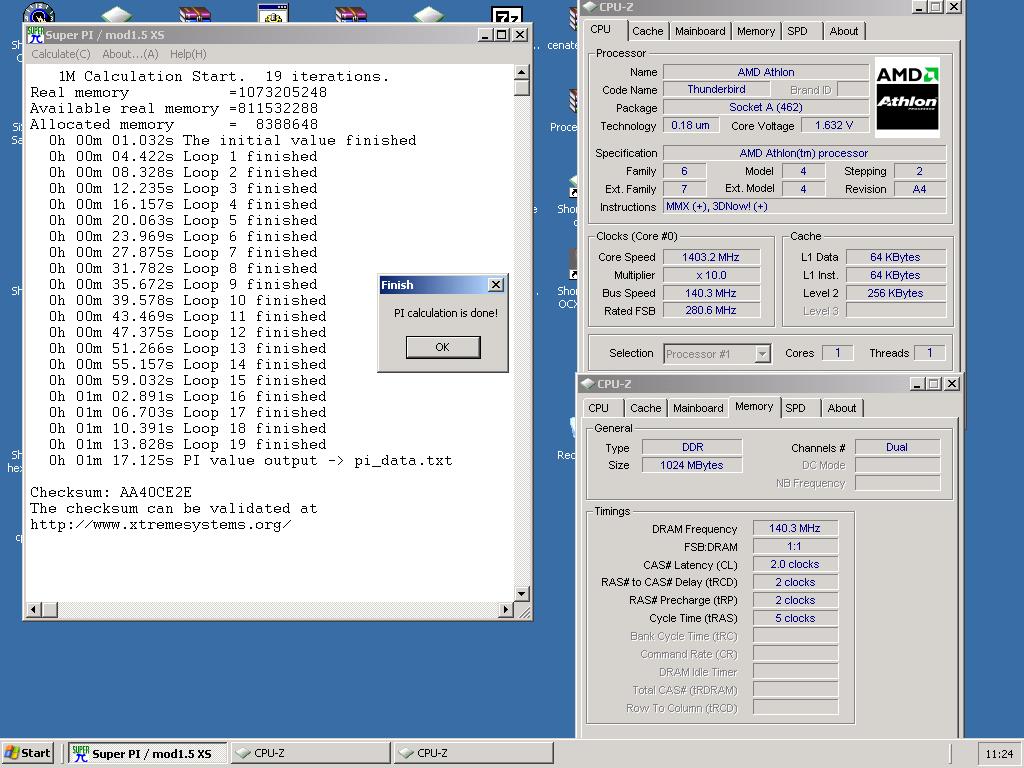Click the upper CPU-Z title bar icon
This screenshot has width=1024, height=768.
point(590,7)
